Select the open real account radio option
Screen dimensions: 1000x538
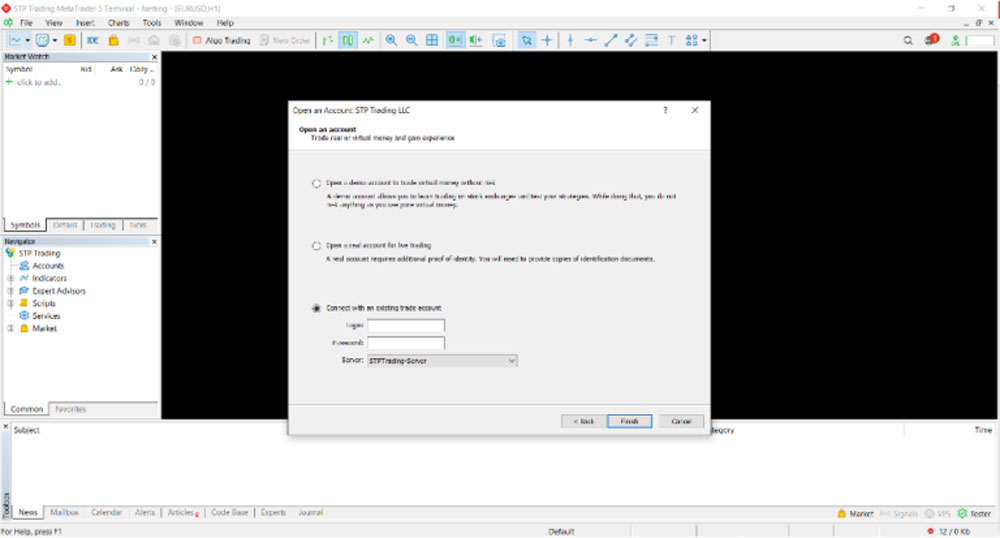pos(316,245)
